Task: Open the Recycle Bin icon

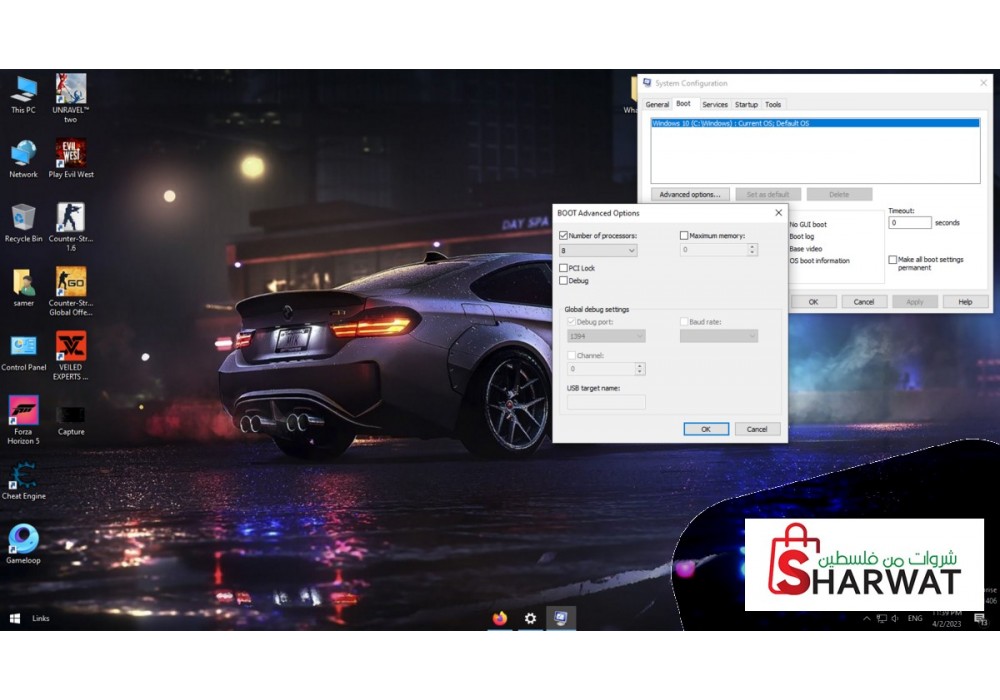Action: point(23,218)
